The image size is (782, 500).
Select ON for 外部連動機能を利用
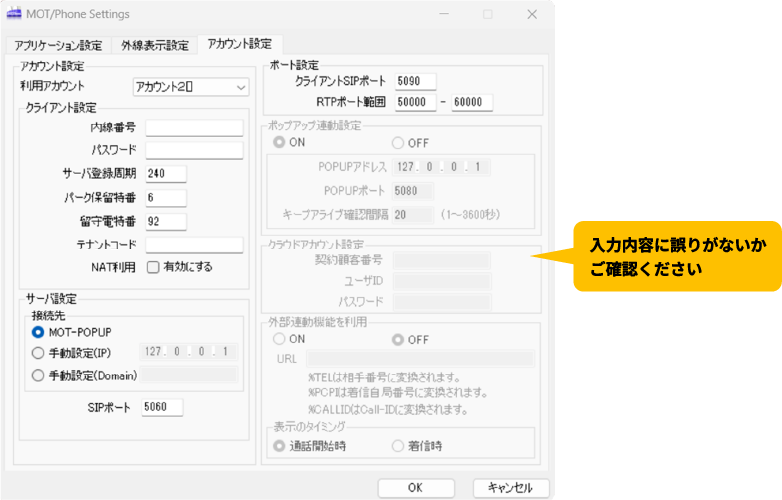279,339
